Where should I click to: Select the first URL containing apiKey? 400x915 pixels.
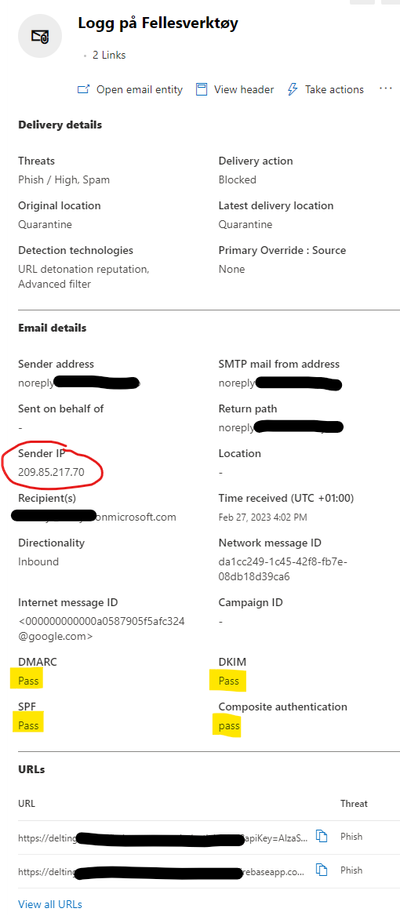pyautogui.click(x=162, y=838)
